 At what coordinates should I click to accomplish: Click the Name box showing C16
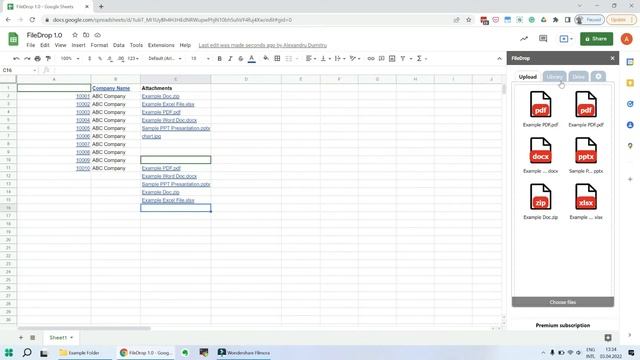[x=19, y=70]
